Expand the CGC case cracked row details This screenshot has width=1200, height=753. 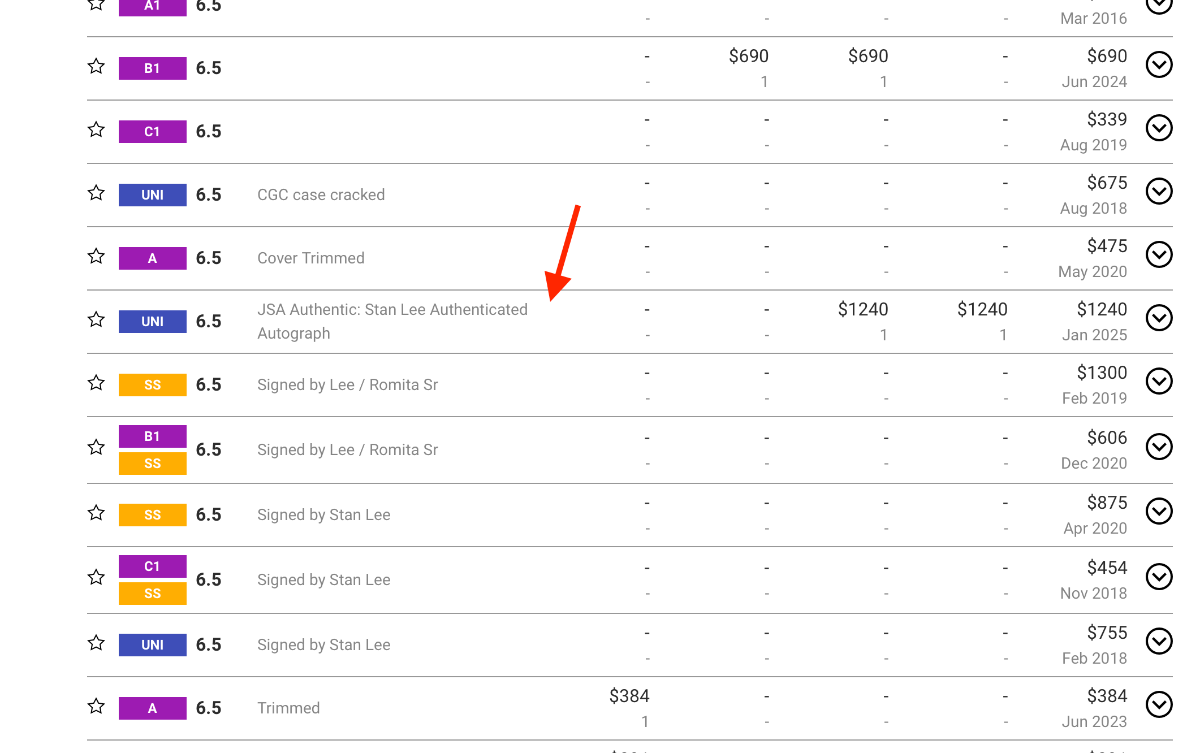click(x=1158, y=192)
